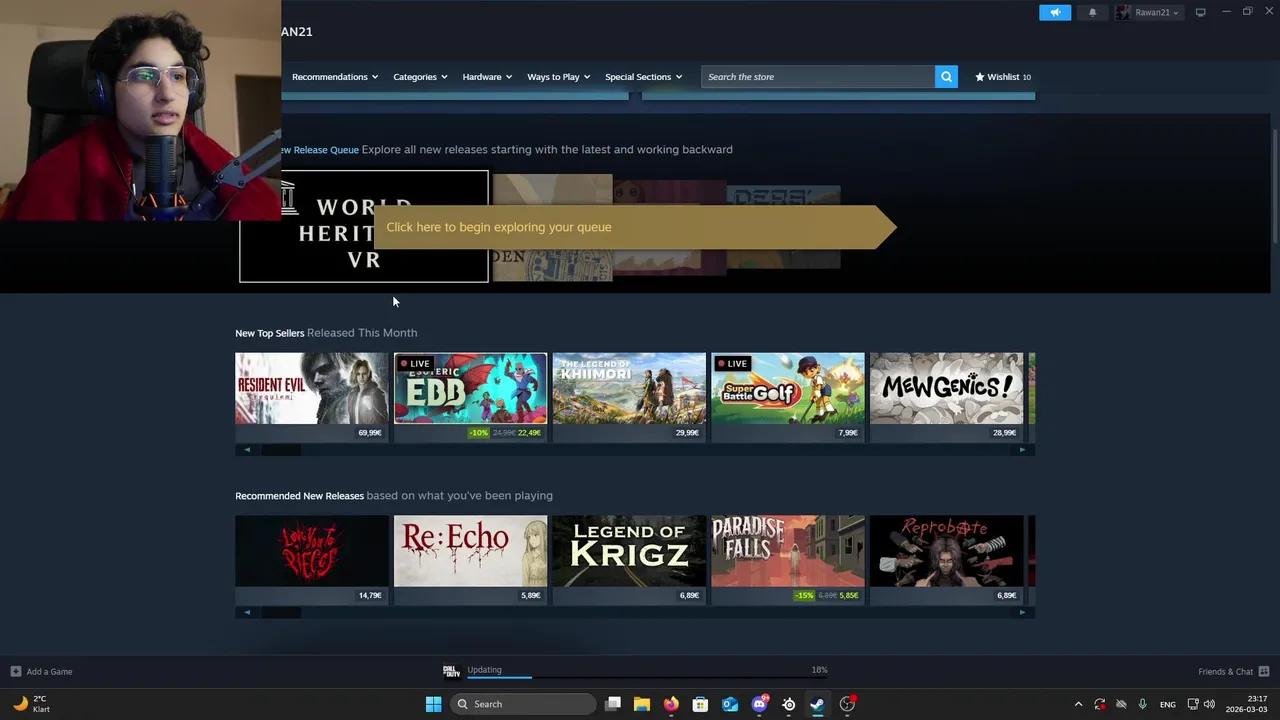
Task: Click the Windows taskbar Search box
Action: 525,704
